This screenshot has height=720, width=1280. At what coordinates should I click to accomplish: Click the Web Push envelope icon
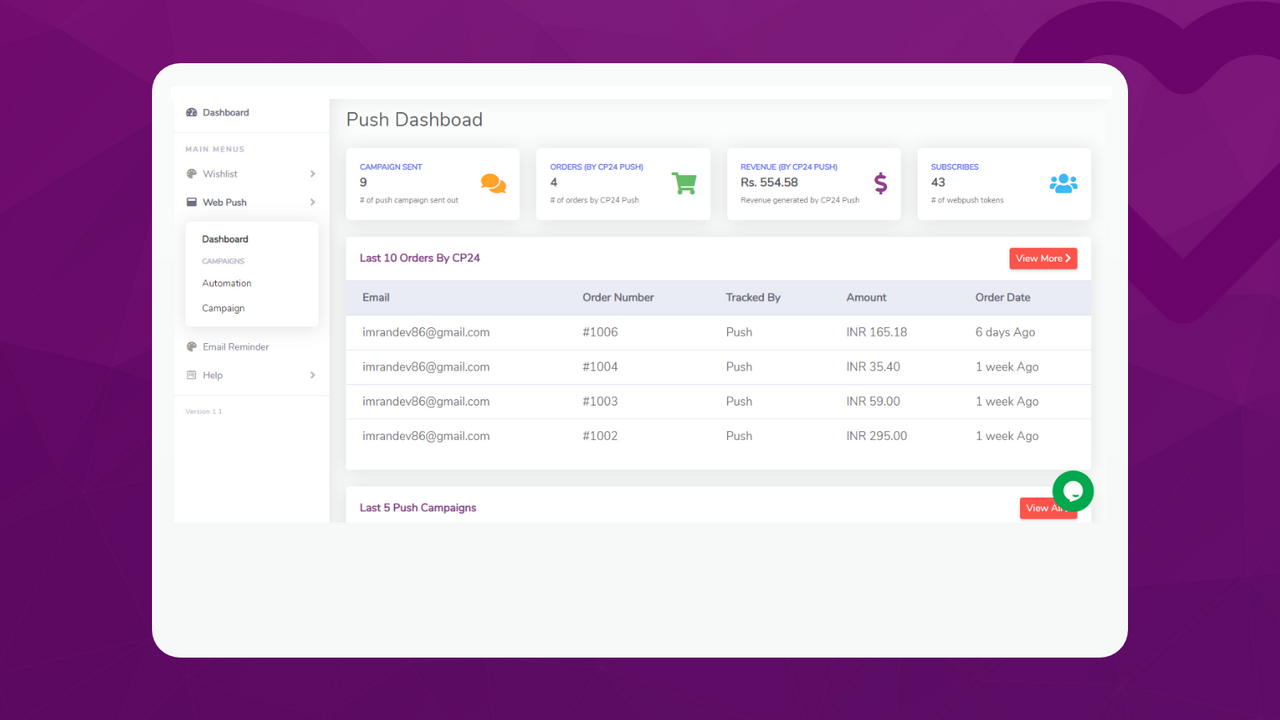click(191, 202)
